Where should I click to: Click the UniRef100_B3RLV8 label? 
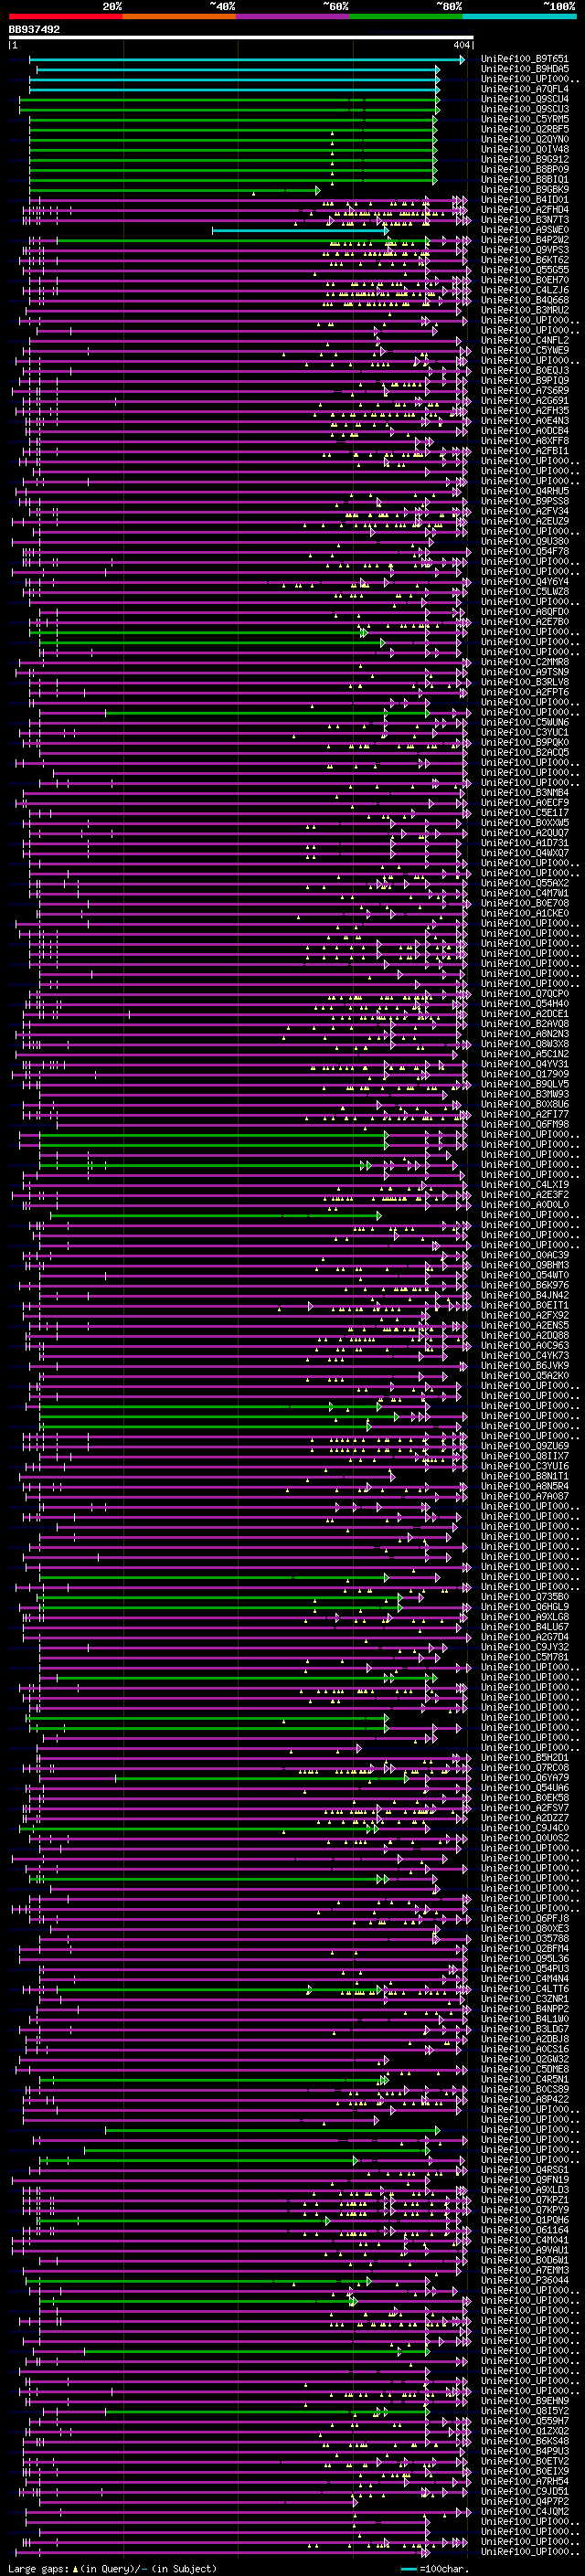(525, 682)
